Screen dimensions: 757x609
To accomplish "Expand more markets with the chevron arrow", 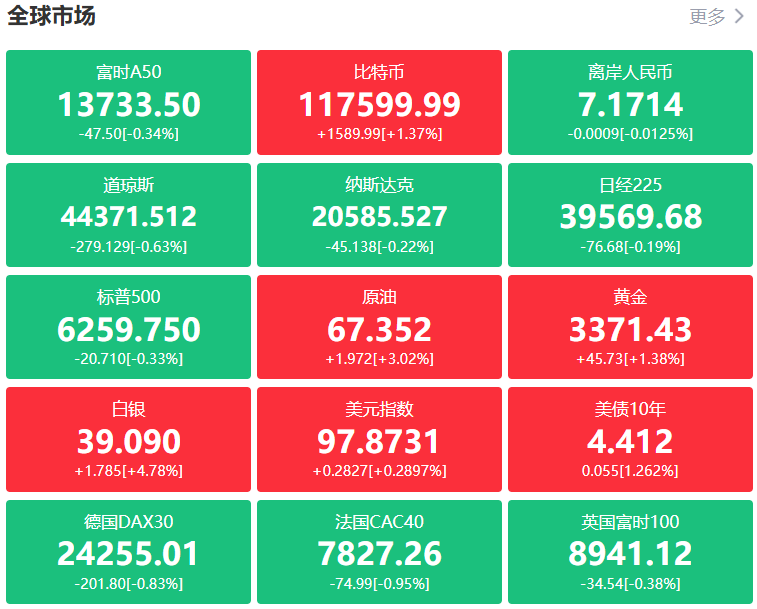I will pos(740,16).
